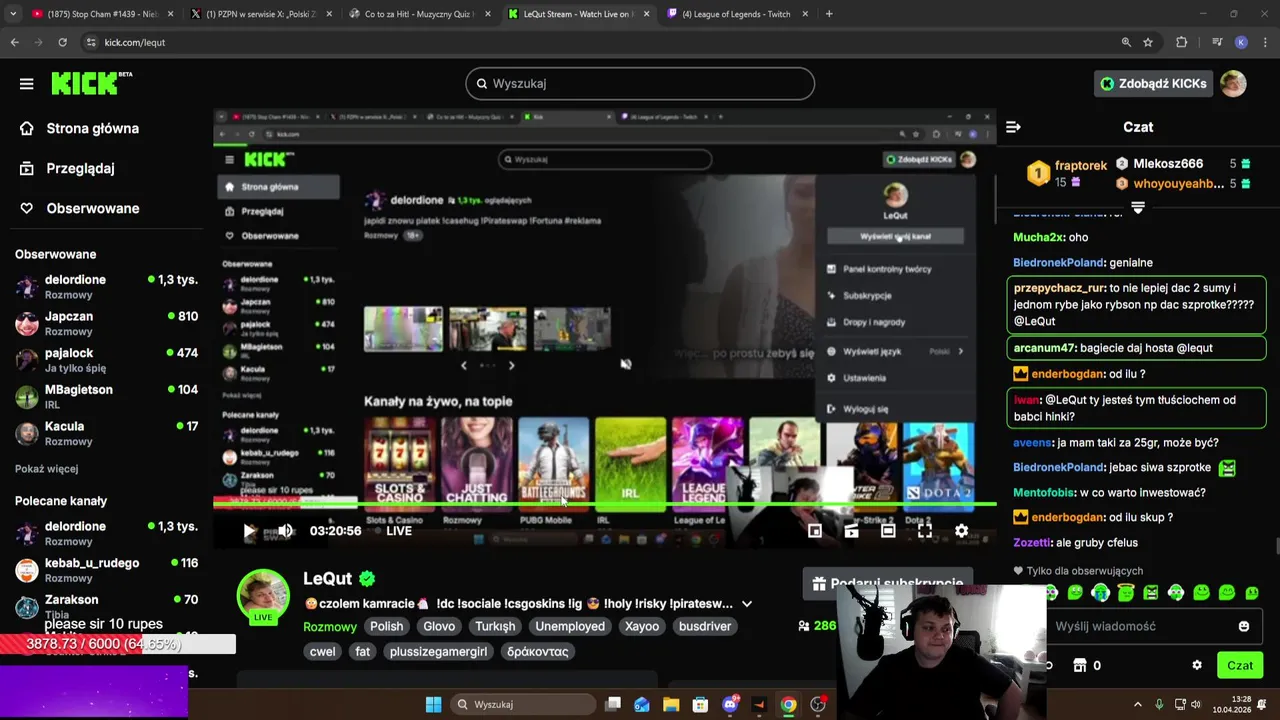Open File Explorer from the taskbar
The height and width of the screenshot is (720, 1280).
pyautogui.click(x=671, y=704)
